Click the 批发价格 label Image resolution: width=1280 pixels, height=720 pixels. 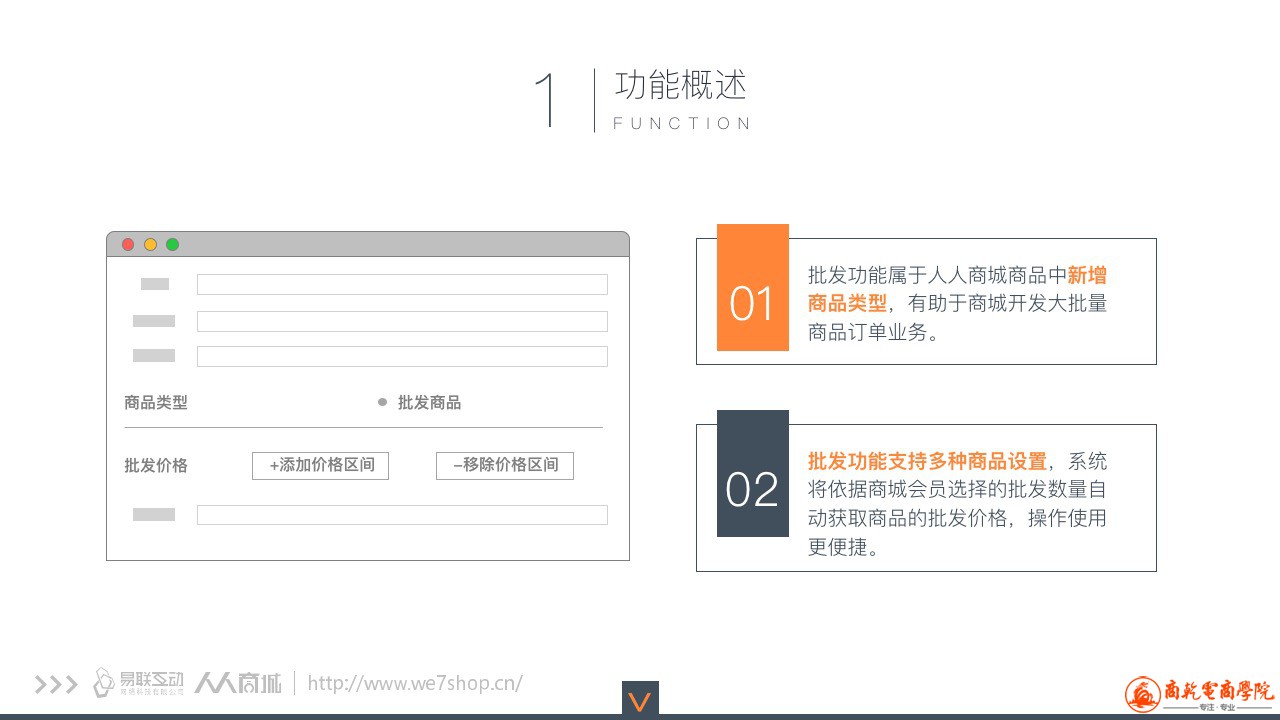point(156,466)
